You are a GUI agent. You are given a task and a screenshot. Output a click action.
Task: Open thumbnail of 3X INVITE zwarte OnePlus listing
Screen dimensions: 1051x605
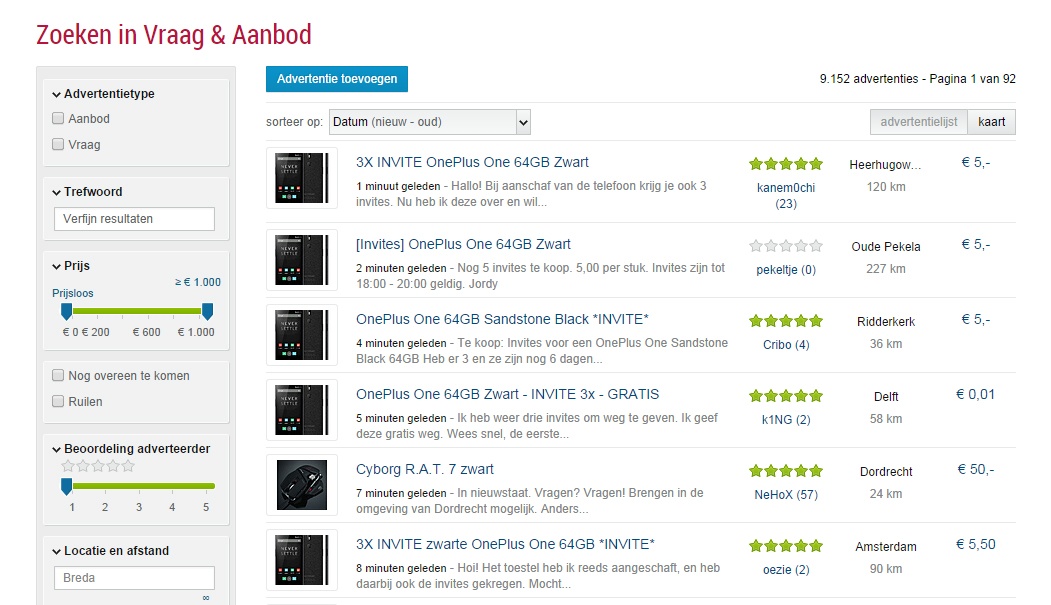click(302, 560)
